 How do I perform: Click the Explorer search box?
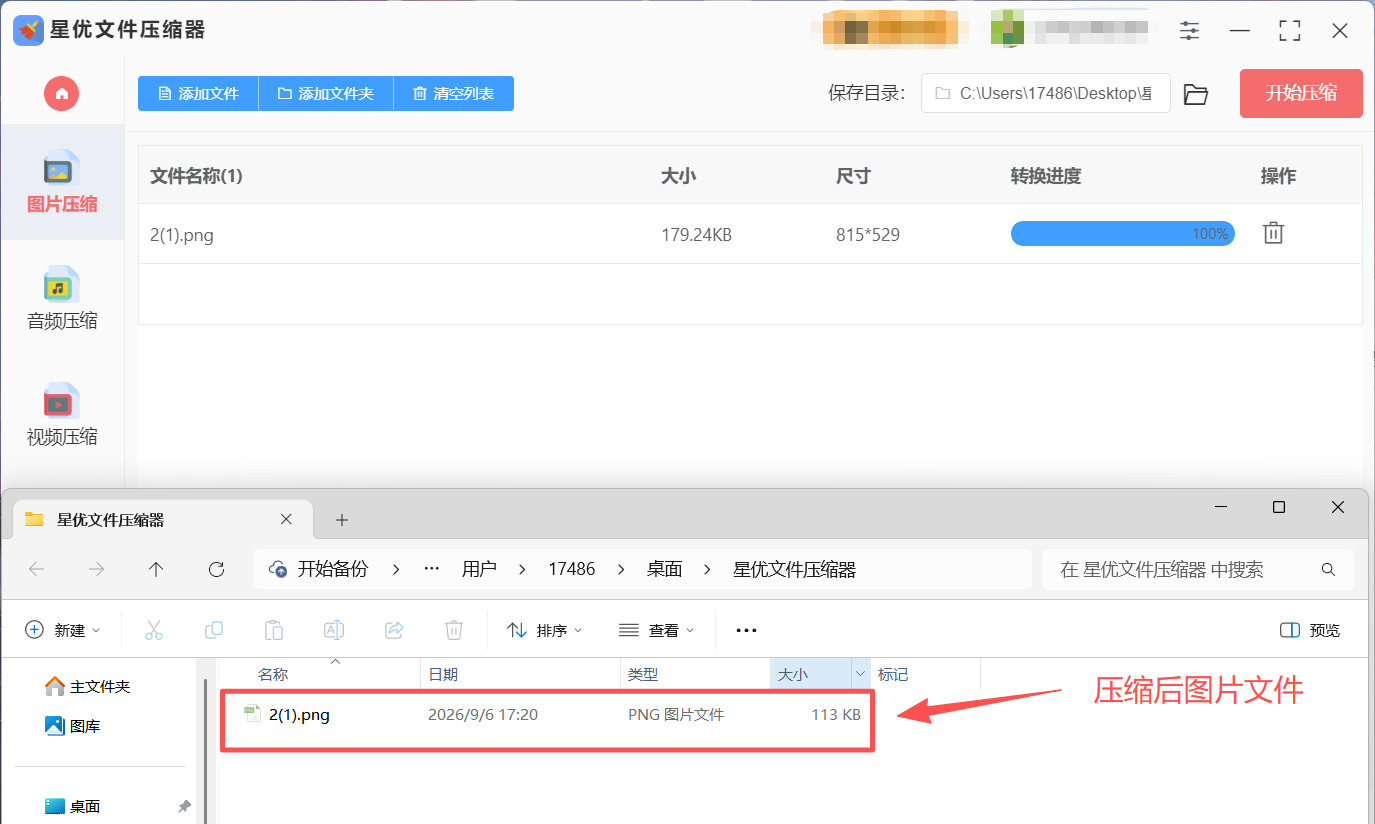1198,569
